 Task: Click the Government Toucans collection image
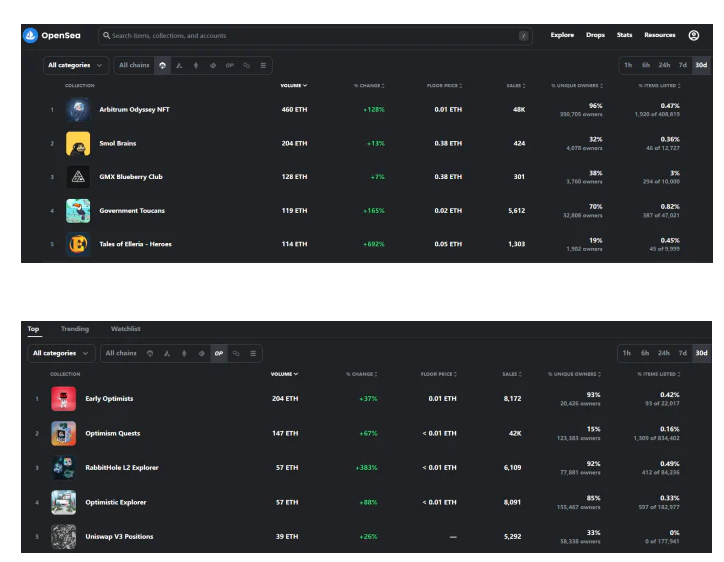pyautogui.click(x=78, y=211)
